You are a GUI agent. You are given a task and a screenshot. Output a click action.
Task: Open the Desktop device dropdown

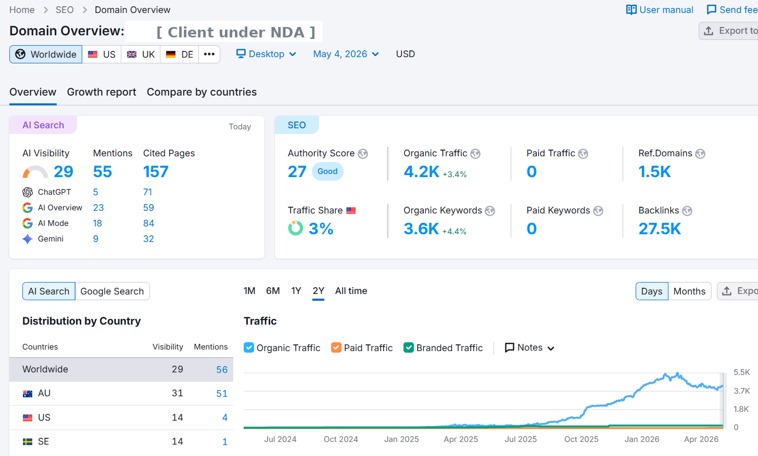(x=266, y=54)
